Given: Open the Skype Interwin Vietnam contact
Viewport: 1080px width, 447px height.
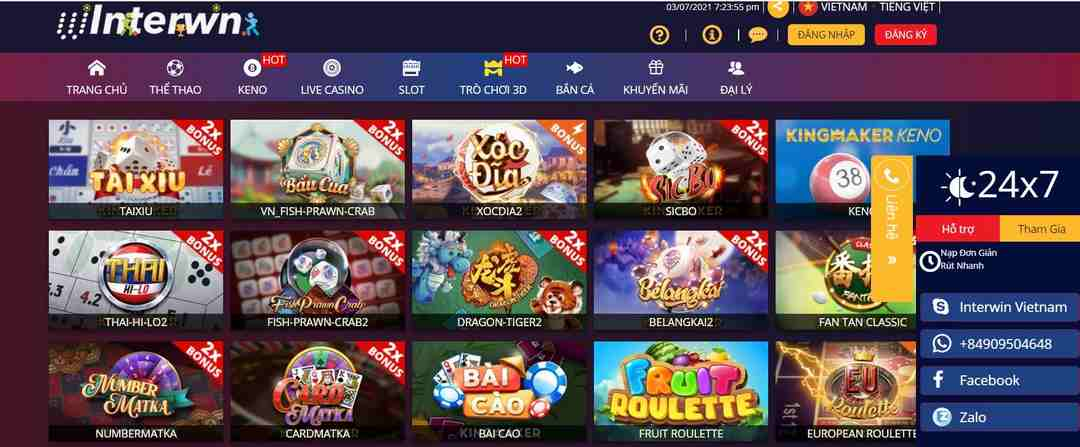Looking at the screenshot, I should click(x=999, y=307).
